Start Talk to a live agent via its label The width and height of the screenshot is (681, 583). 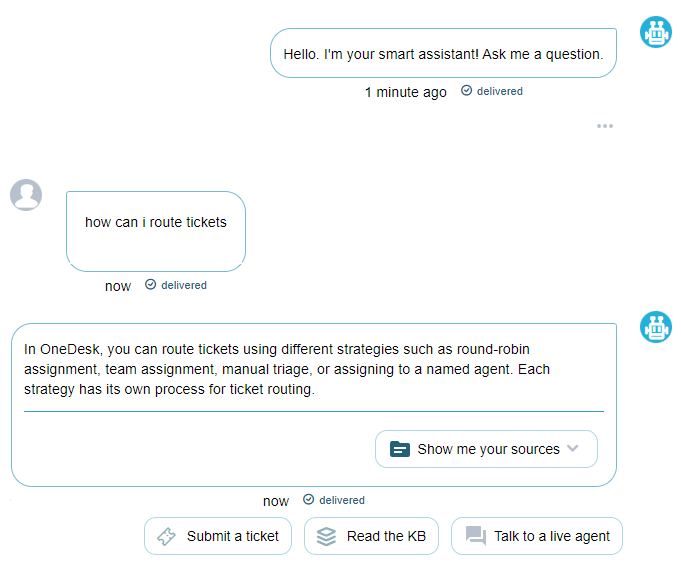(x=552, y=537)
